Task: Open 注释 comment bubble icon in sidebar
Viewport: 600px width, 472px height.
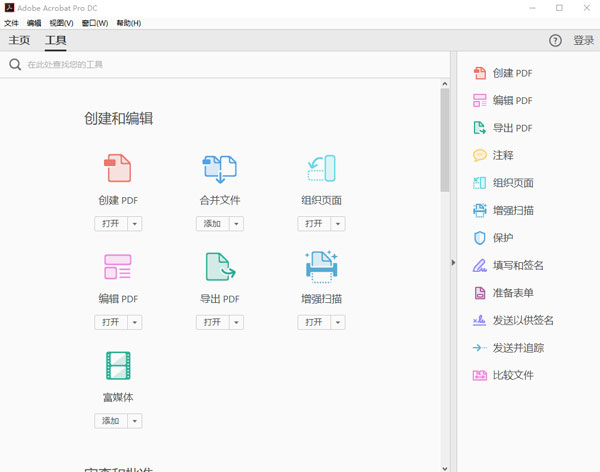Action: tap(479, 155)
